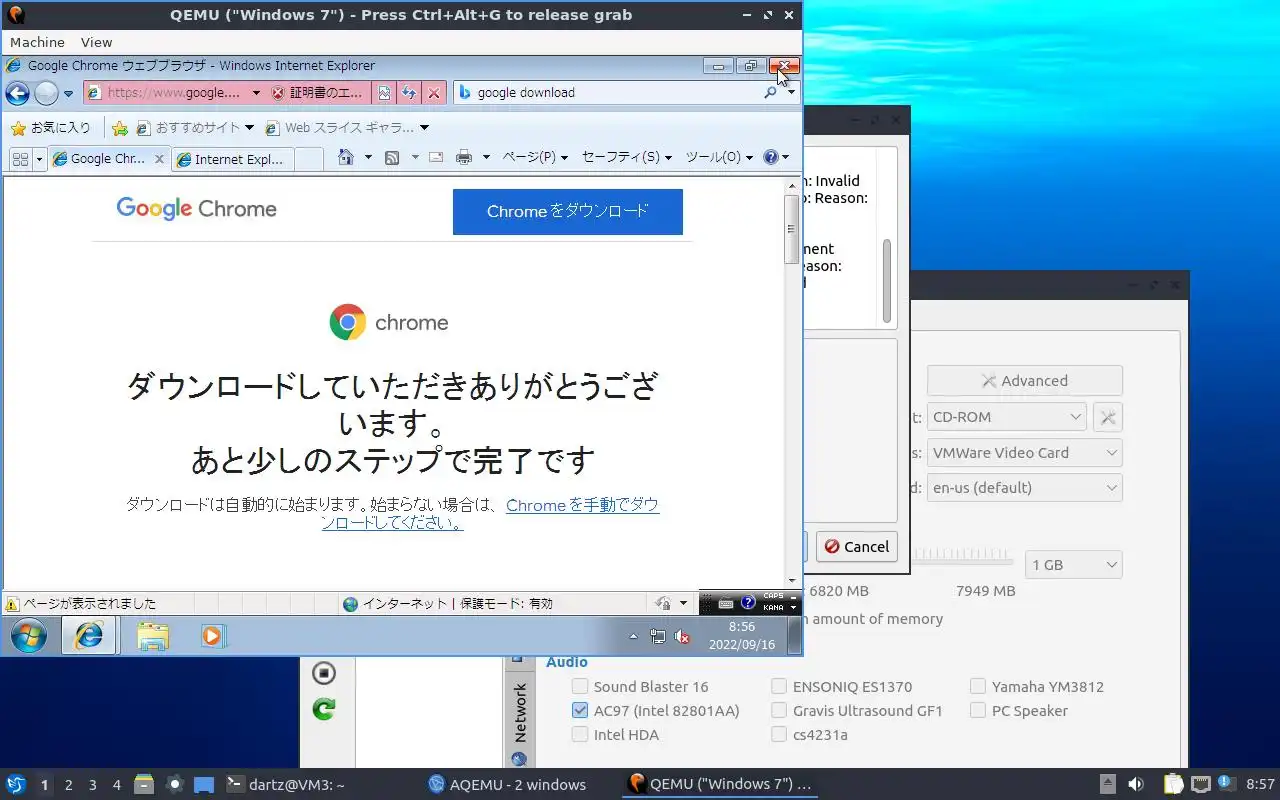1280x800 pixels.
Task: Open Windows Explorer folder icon on taskbar
Action: pyautogui.click(x=152, y=635)
